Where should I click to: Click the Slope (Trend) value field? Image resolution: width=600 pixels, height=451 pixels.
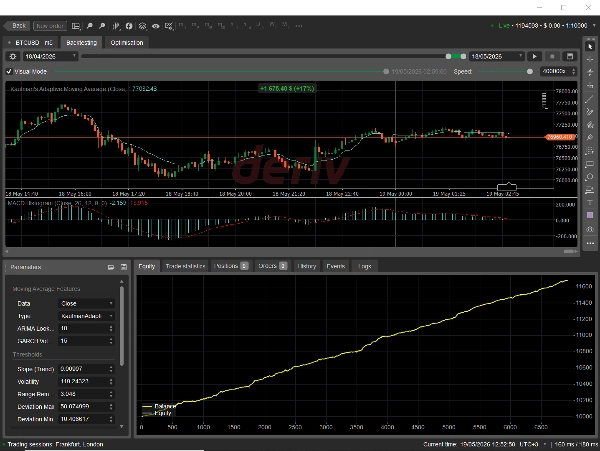tap(87, 369)
